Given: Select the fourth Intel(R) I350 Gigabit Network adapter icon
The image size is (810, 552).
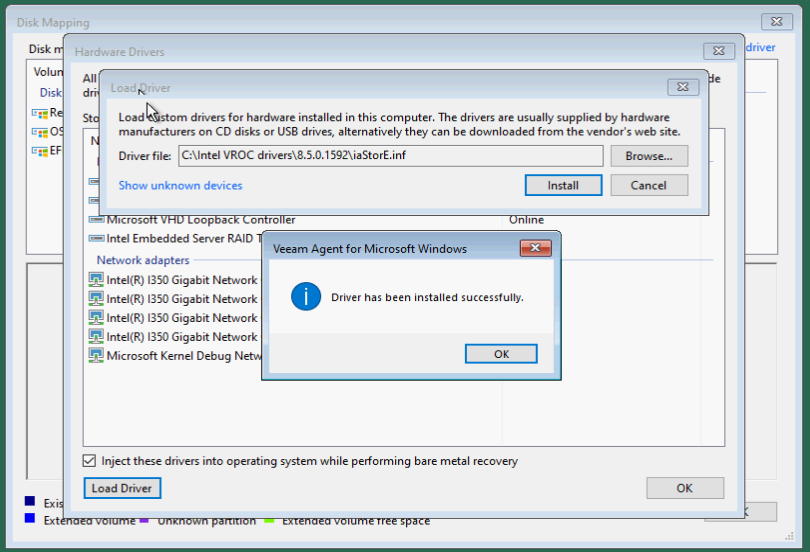Looking at the screenshot, I should (x=96, y=337).
